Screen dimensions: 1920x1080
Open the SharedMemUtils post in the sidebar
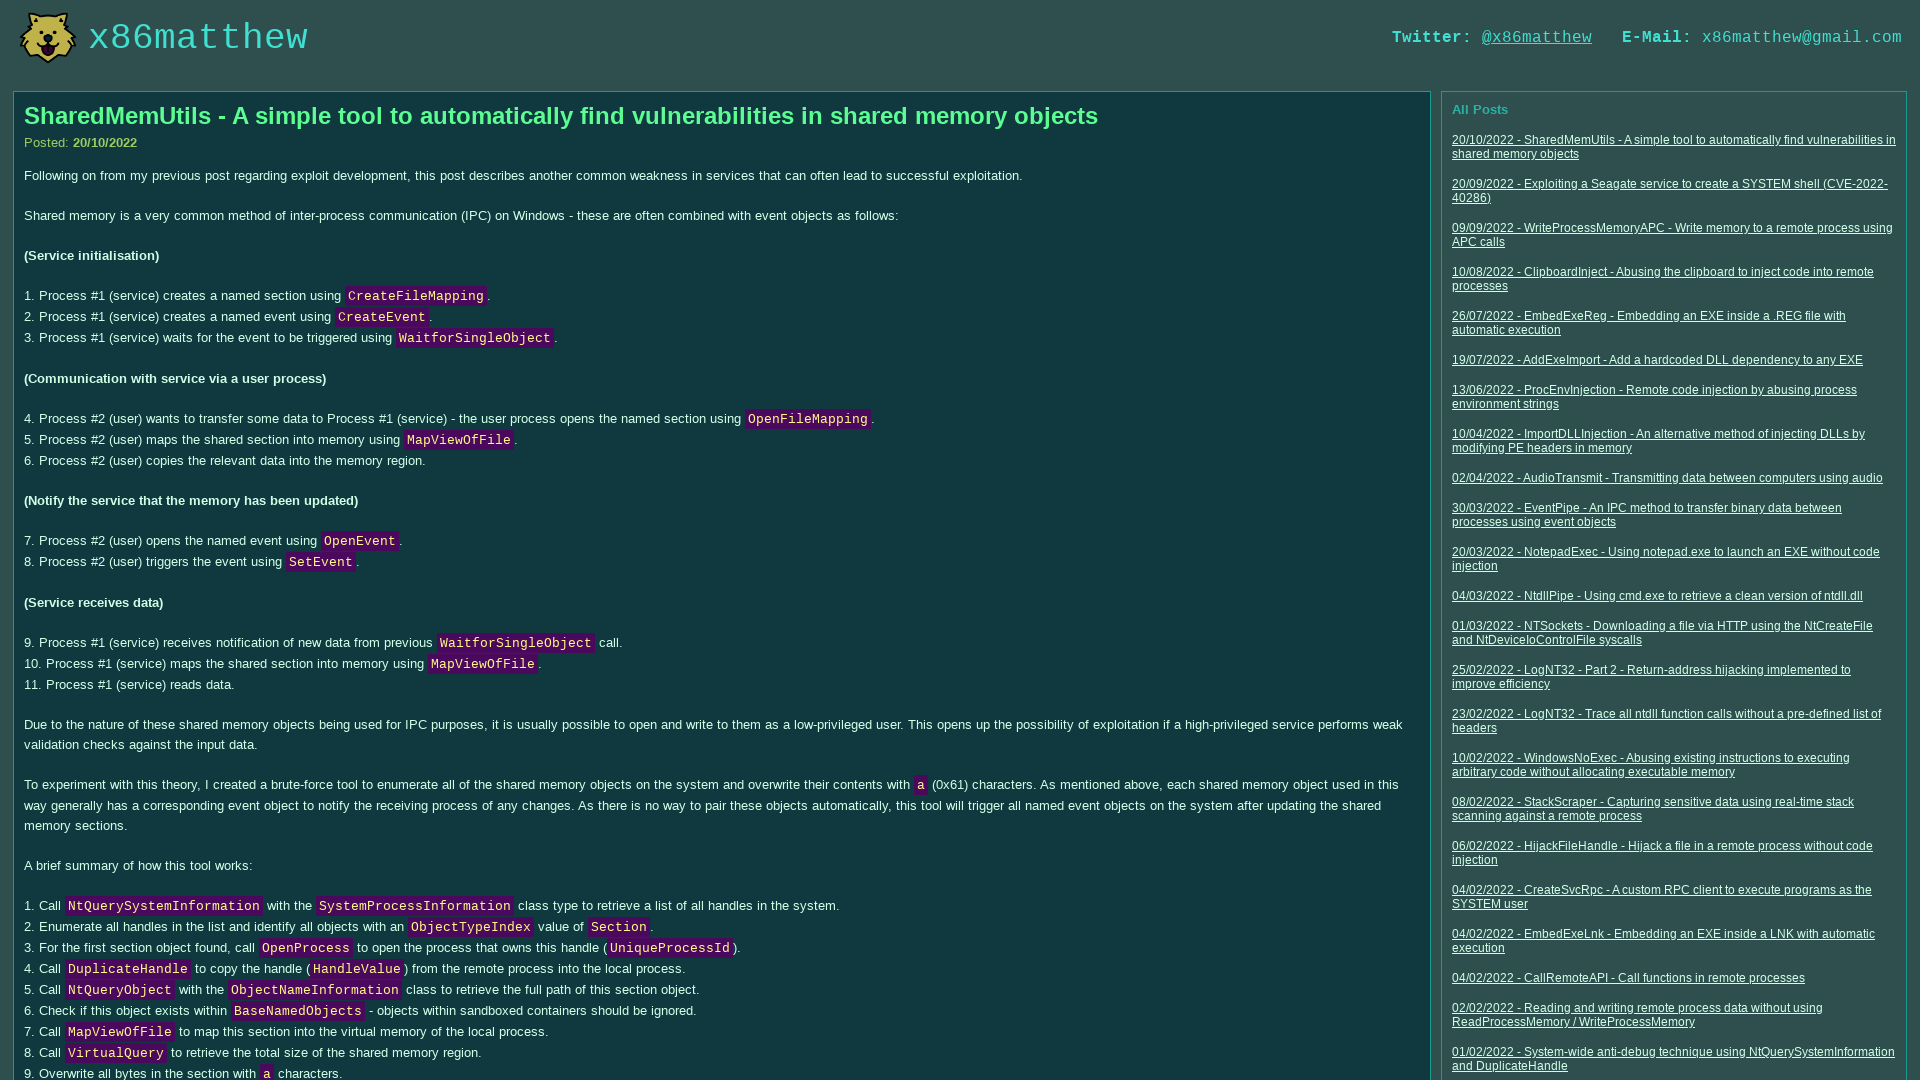[1672, 147]
